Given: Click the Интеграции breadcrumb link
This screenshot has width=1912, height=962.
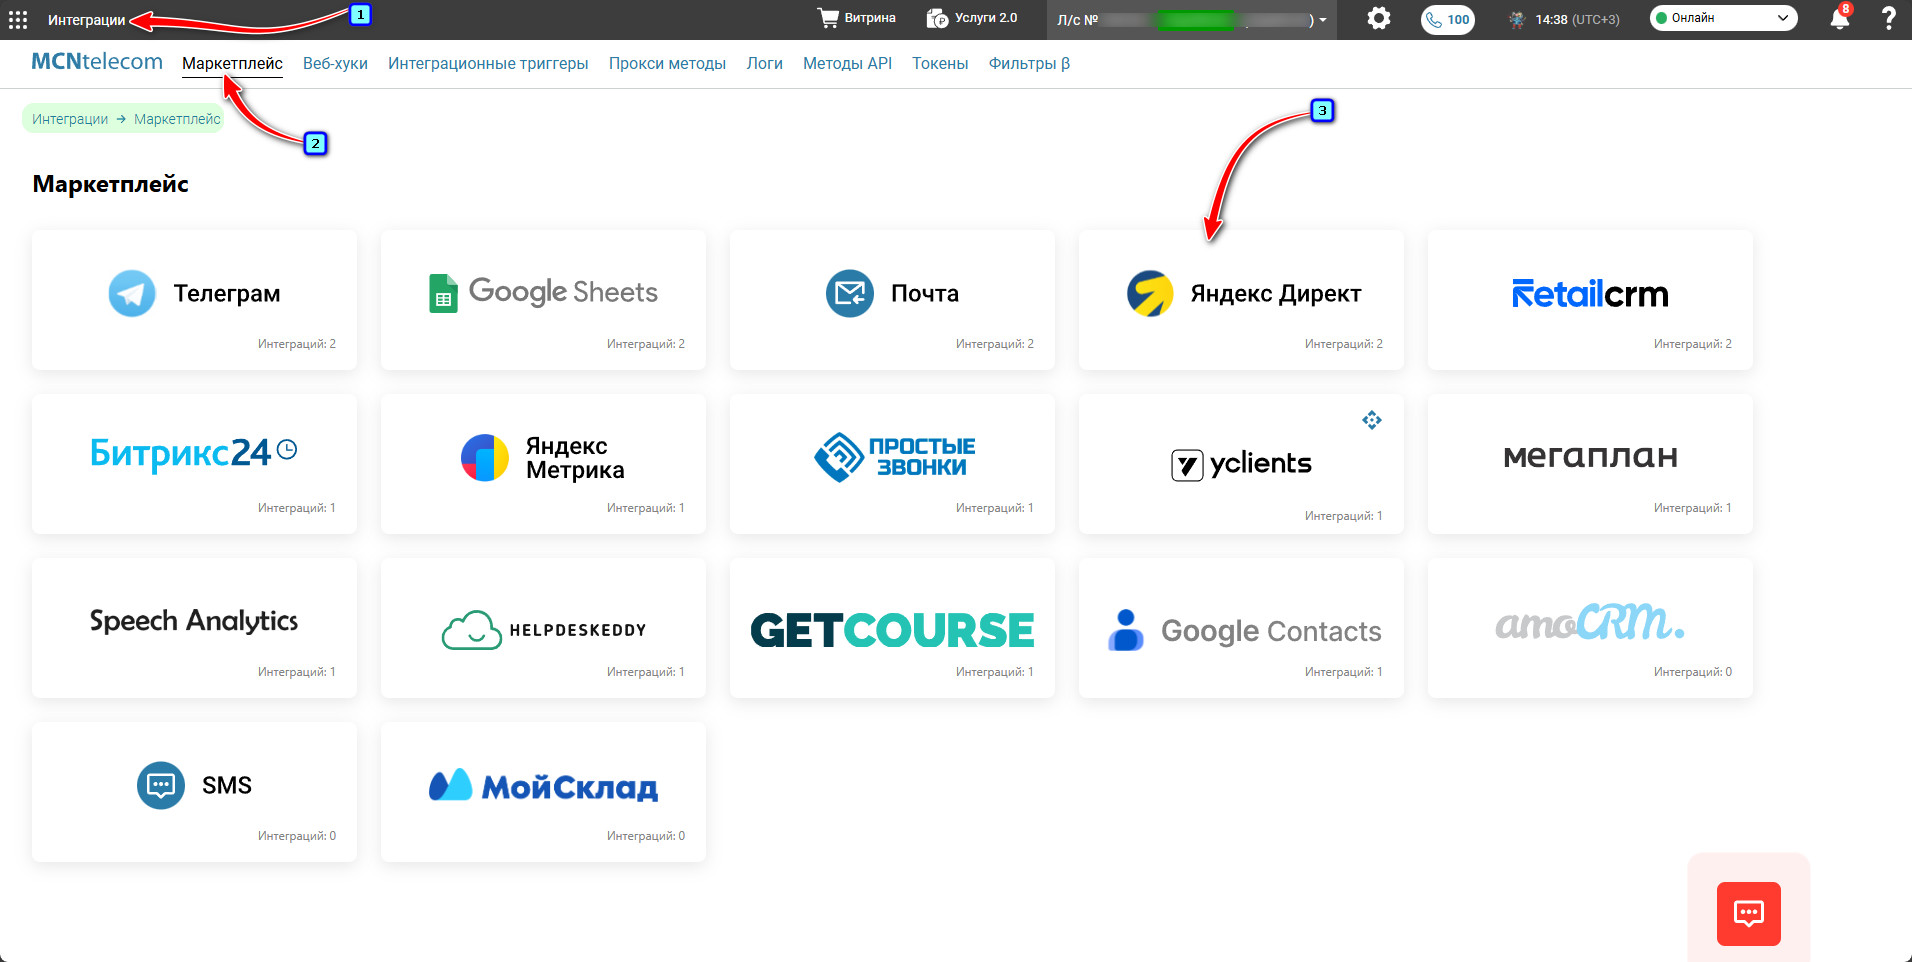Looking at the screenshot, I should (x=70, y=119).
